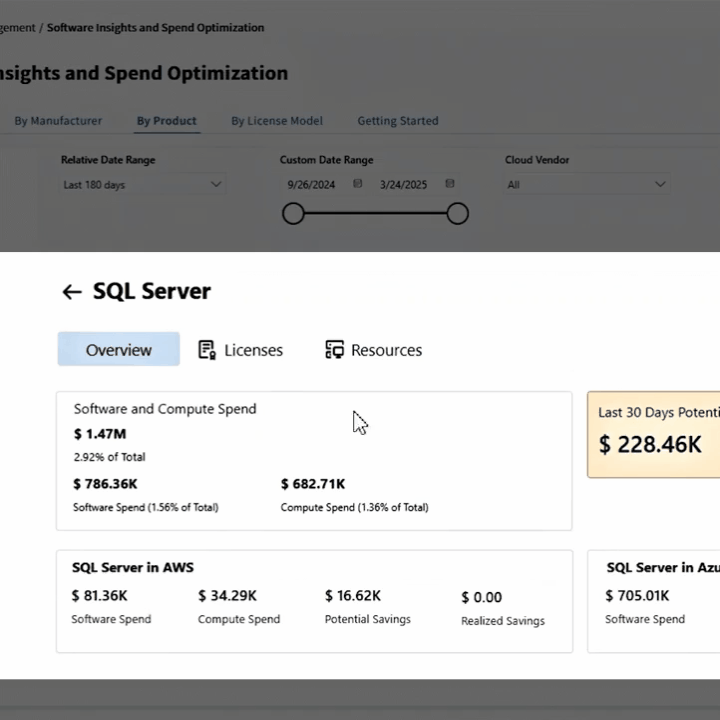This screenshot has height=720, width=720.
Task: Click the left handle of date range slider
Action: (293, 213)
